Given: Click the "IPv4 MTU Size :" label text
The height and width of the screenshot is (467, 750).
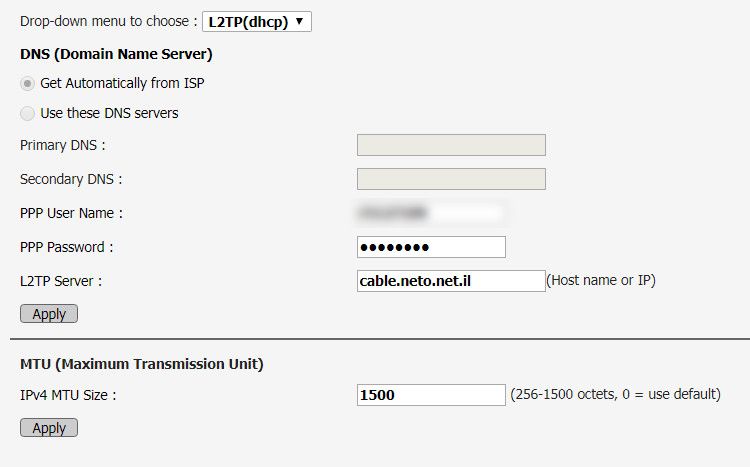Looking at the screenshot, I should tap(68, 395).
